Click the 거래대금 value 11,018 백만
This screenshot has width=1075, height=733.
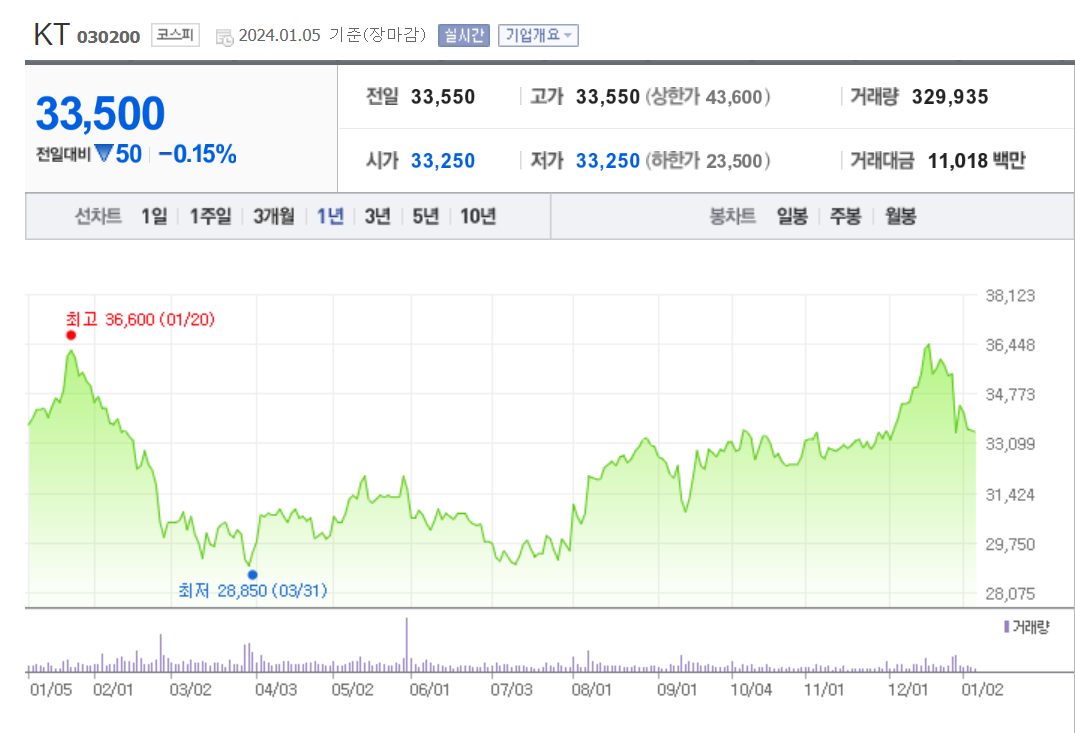976,160
